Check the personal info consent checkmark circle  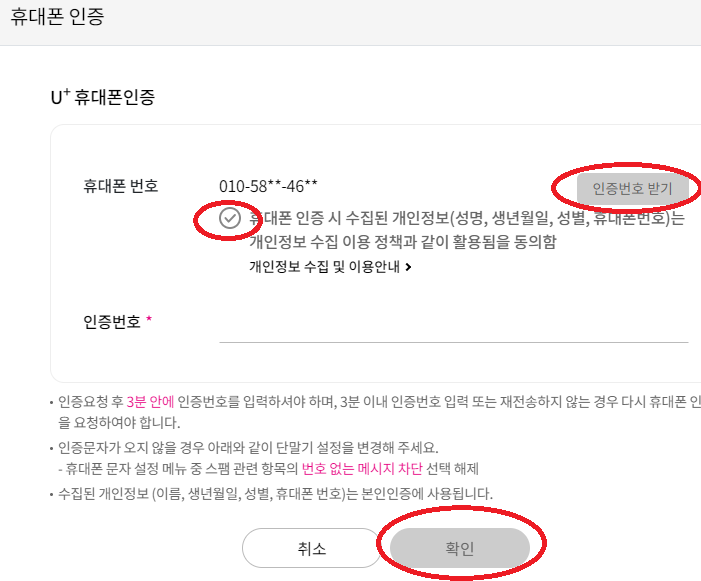(230, 218)
